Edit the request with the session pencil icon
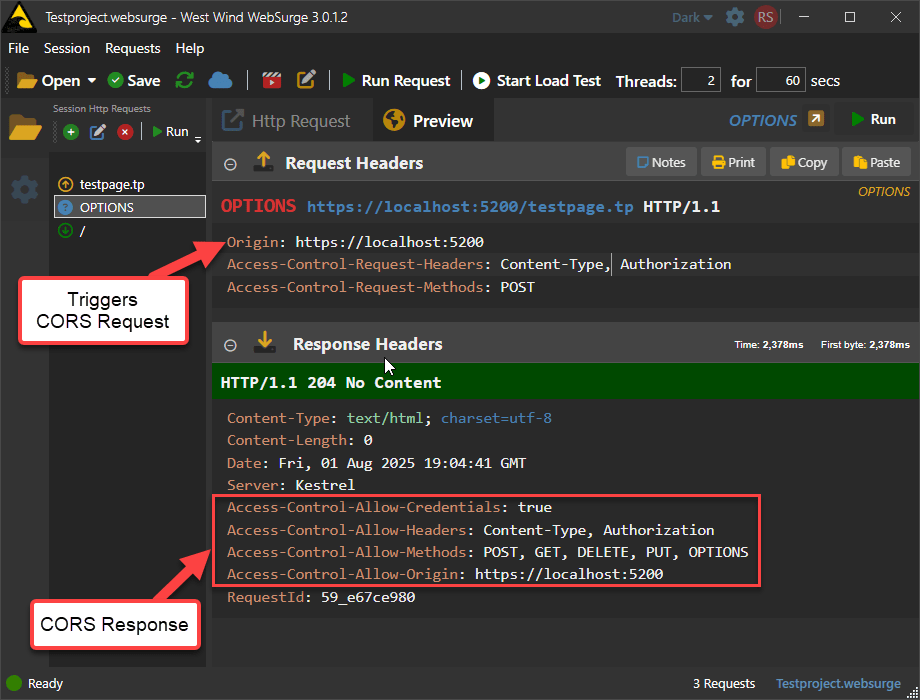Viewport: 920px width, 700px height. coord(98,132)
